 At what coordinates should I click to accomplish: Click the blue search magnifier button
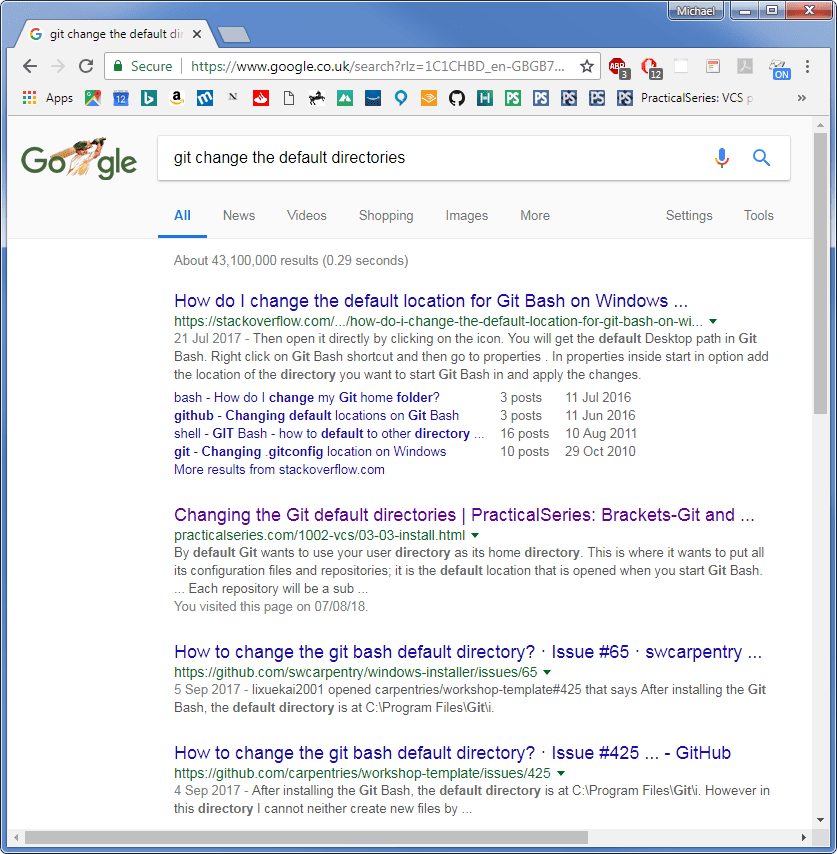[761, 158]
